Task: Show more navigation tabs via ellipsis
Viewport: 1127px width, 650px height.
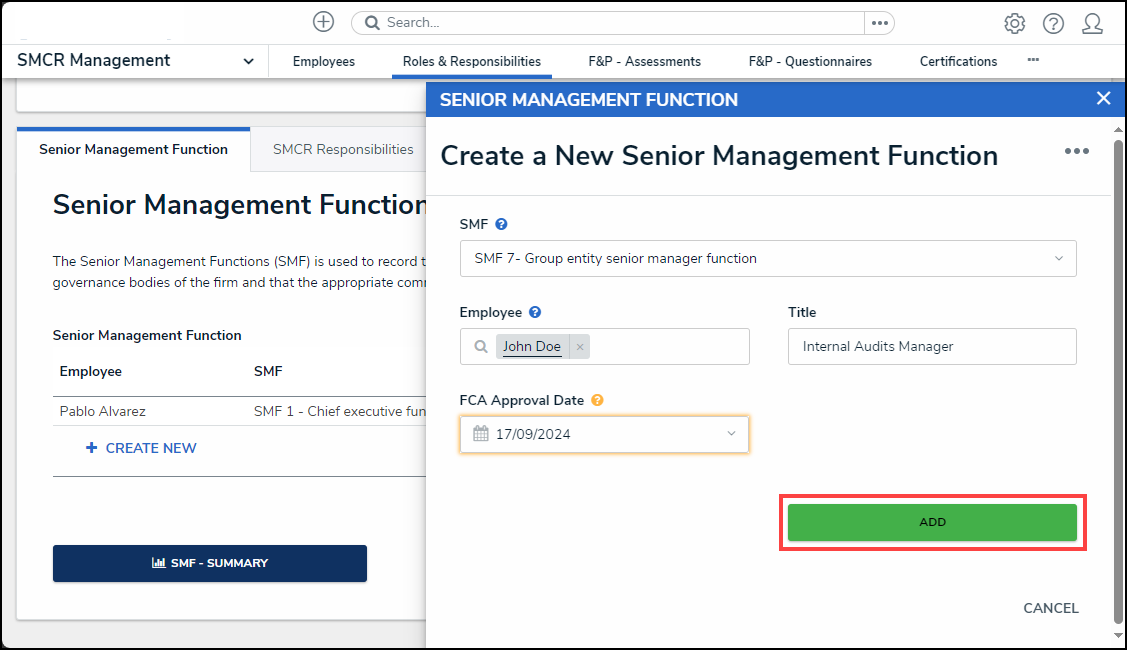Action: 1033,60
